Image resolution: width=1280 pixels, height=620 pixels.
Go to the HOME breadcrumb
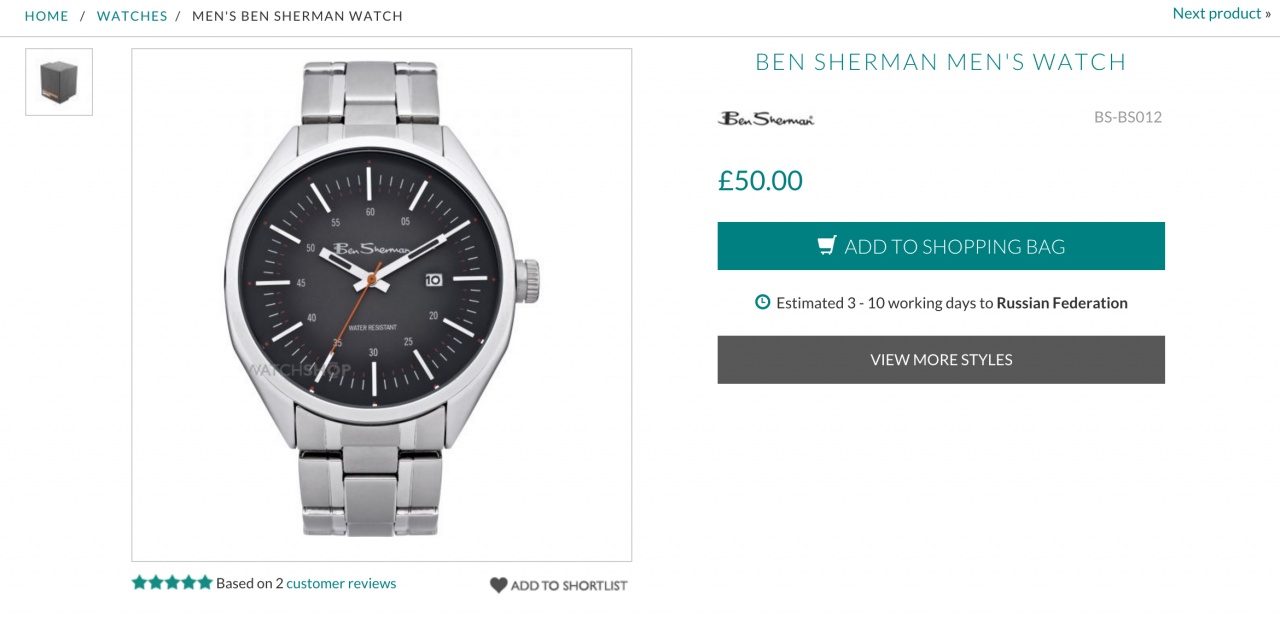(x=47, y=16)
